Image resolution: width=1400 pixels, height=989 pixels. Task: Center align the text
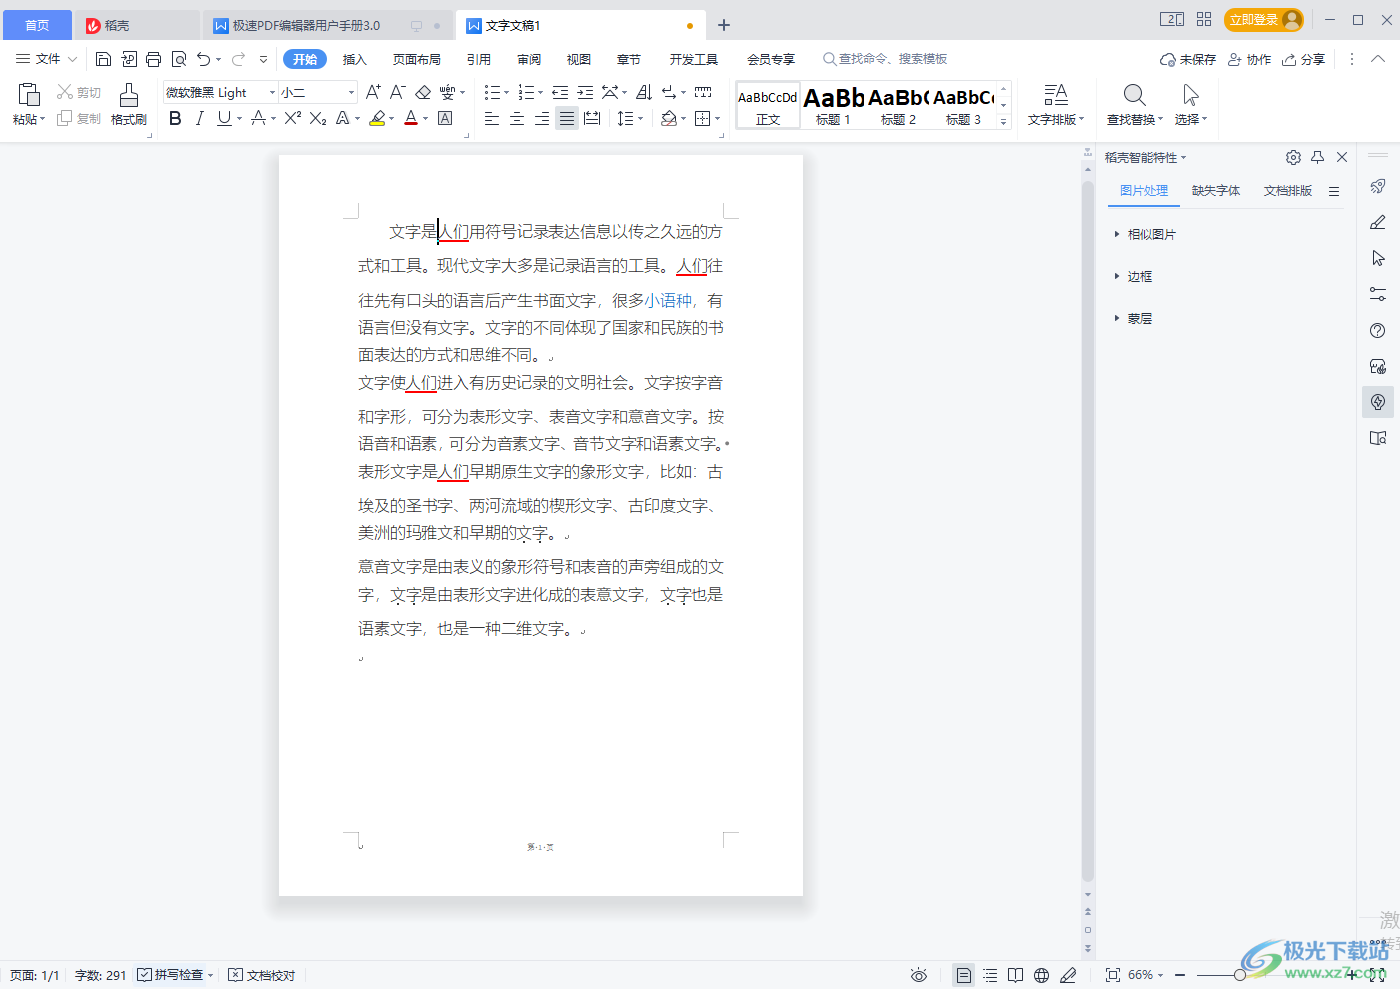517,118
